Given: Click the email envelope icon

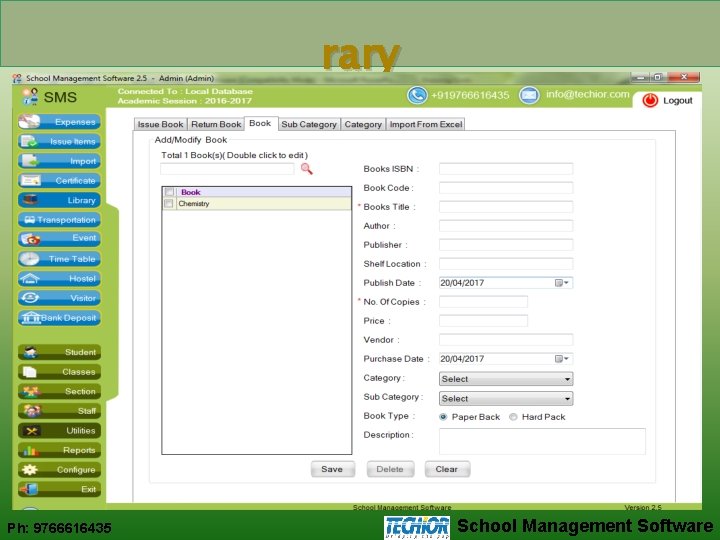Looking at the screenshot, I should 529,96.
